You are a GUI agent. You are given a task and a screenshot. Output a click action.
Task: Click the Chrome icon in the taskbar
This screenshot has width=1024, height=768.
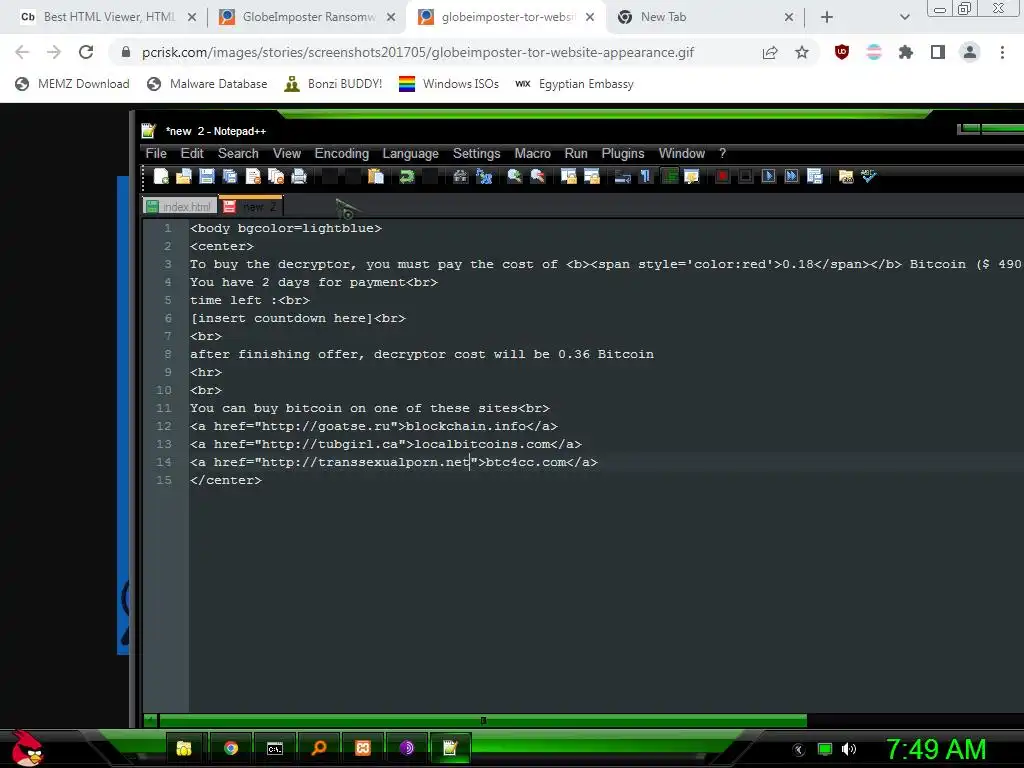(x=231, y=748)
